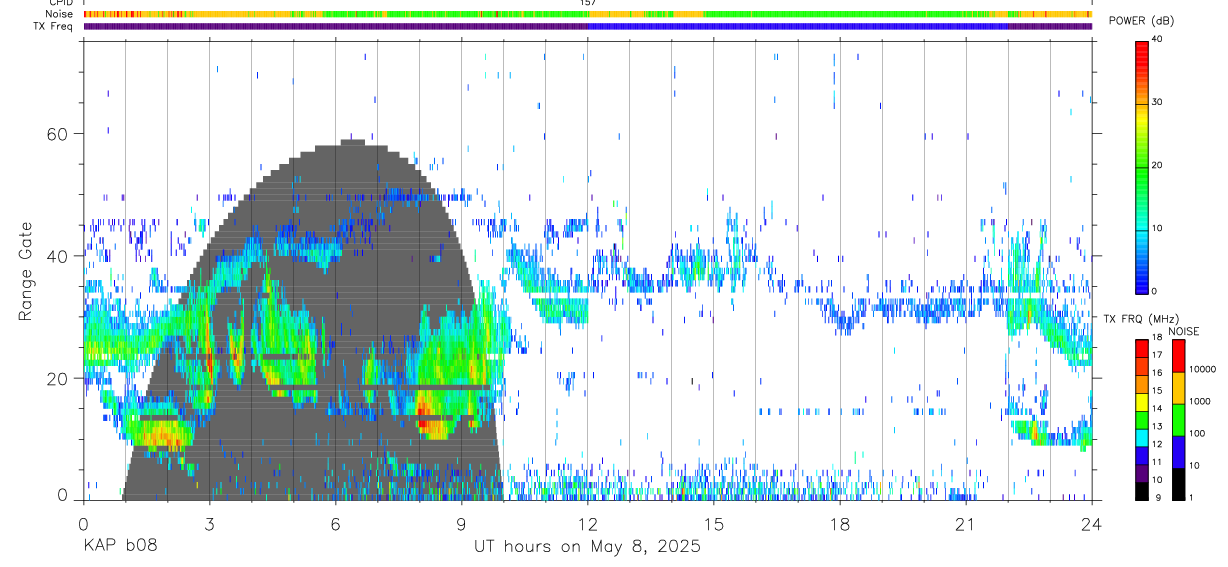Click the '12' hour tick on the time axis

[588, 524]
